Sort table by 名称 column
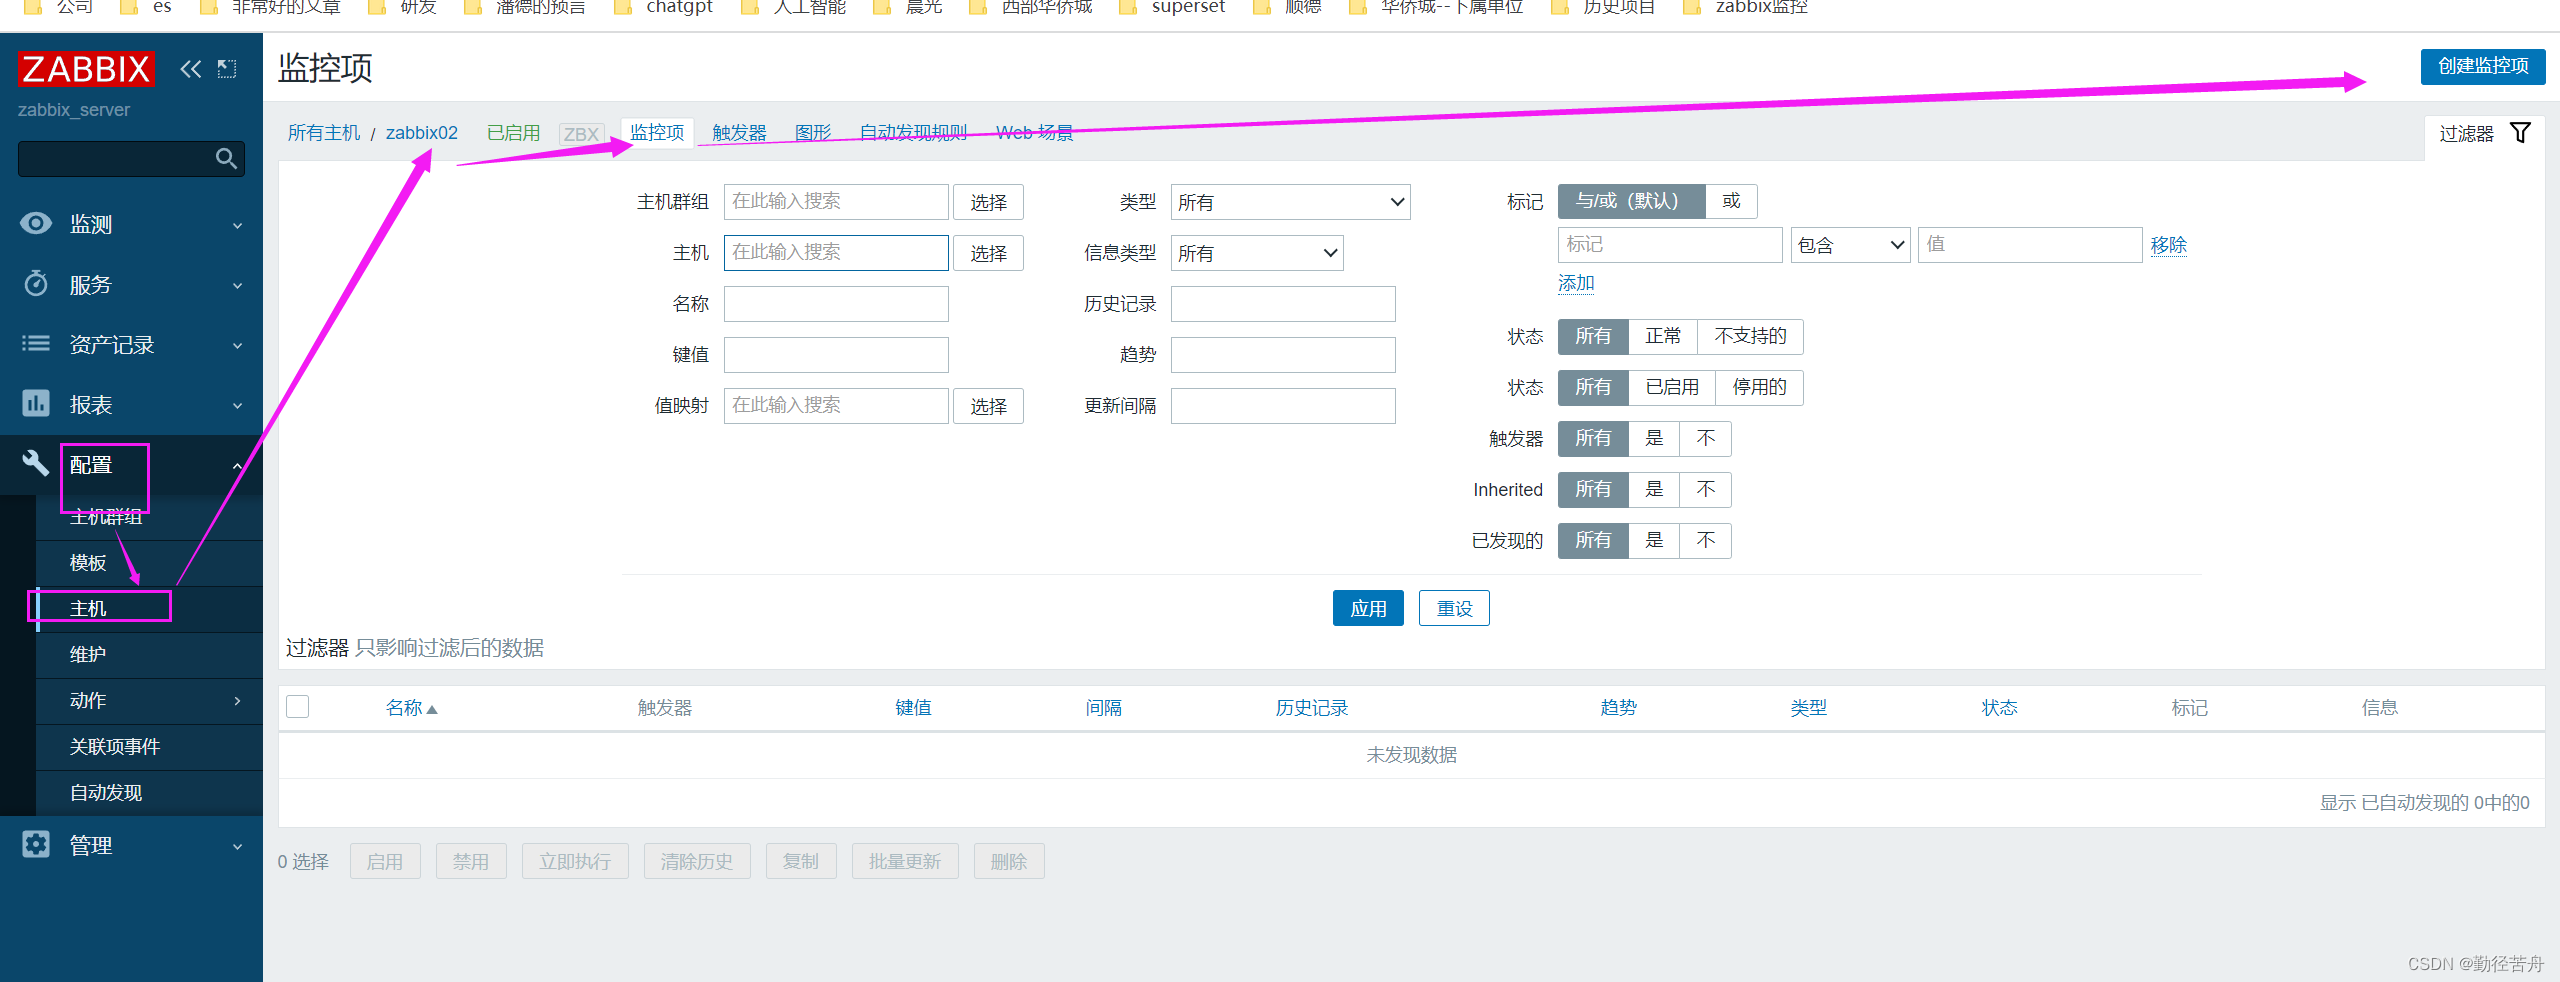This screenshot has height=982, width=2560. (404, 708)
